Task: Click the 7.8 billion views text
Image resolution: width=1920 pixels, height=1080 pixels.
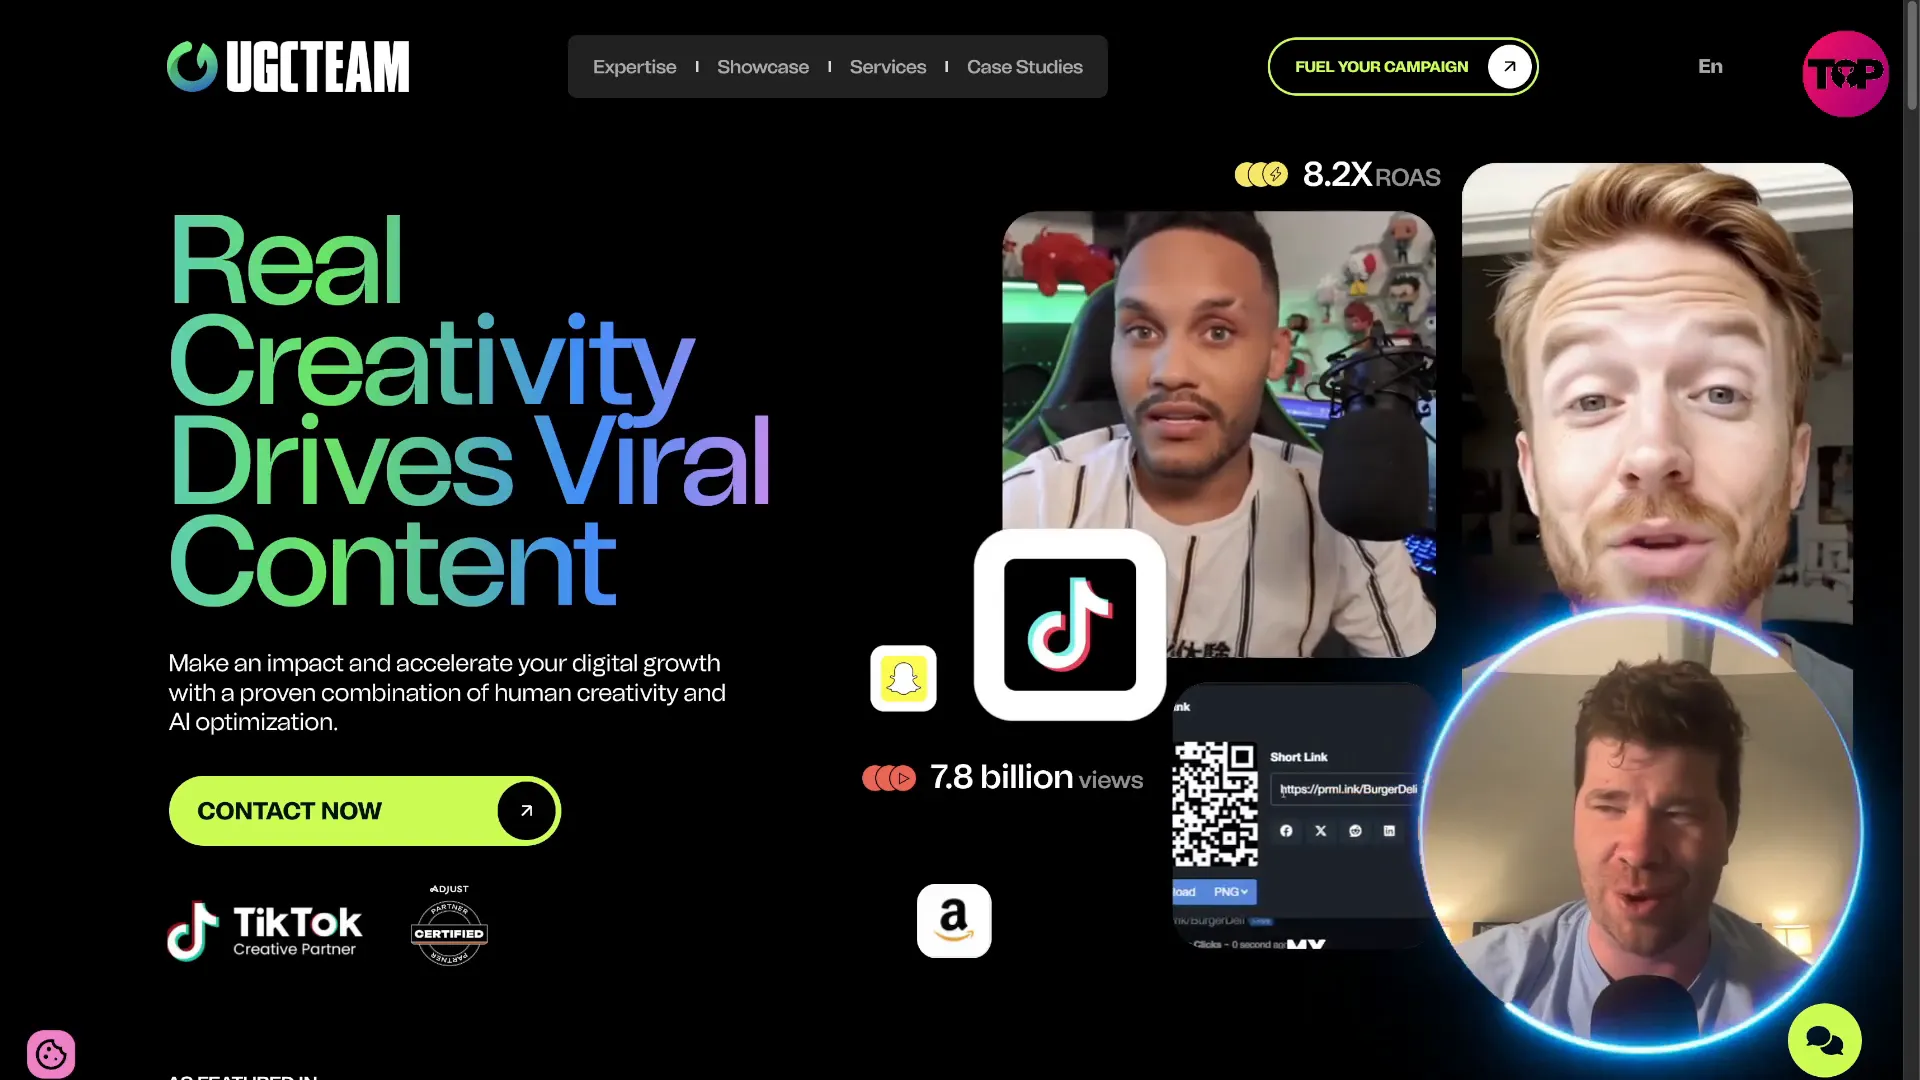Action: click(1036, 778)
